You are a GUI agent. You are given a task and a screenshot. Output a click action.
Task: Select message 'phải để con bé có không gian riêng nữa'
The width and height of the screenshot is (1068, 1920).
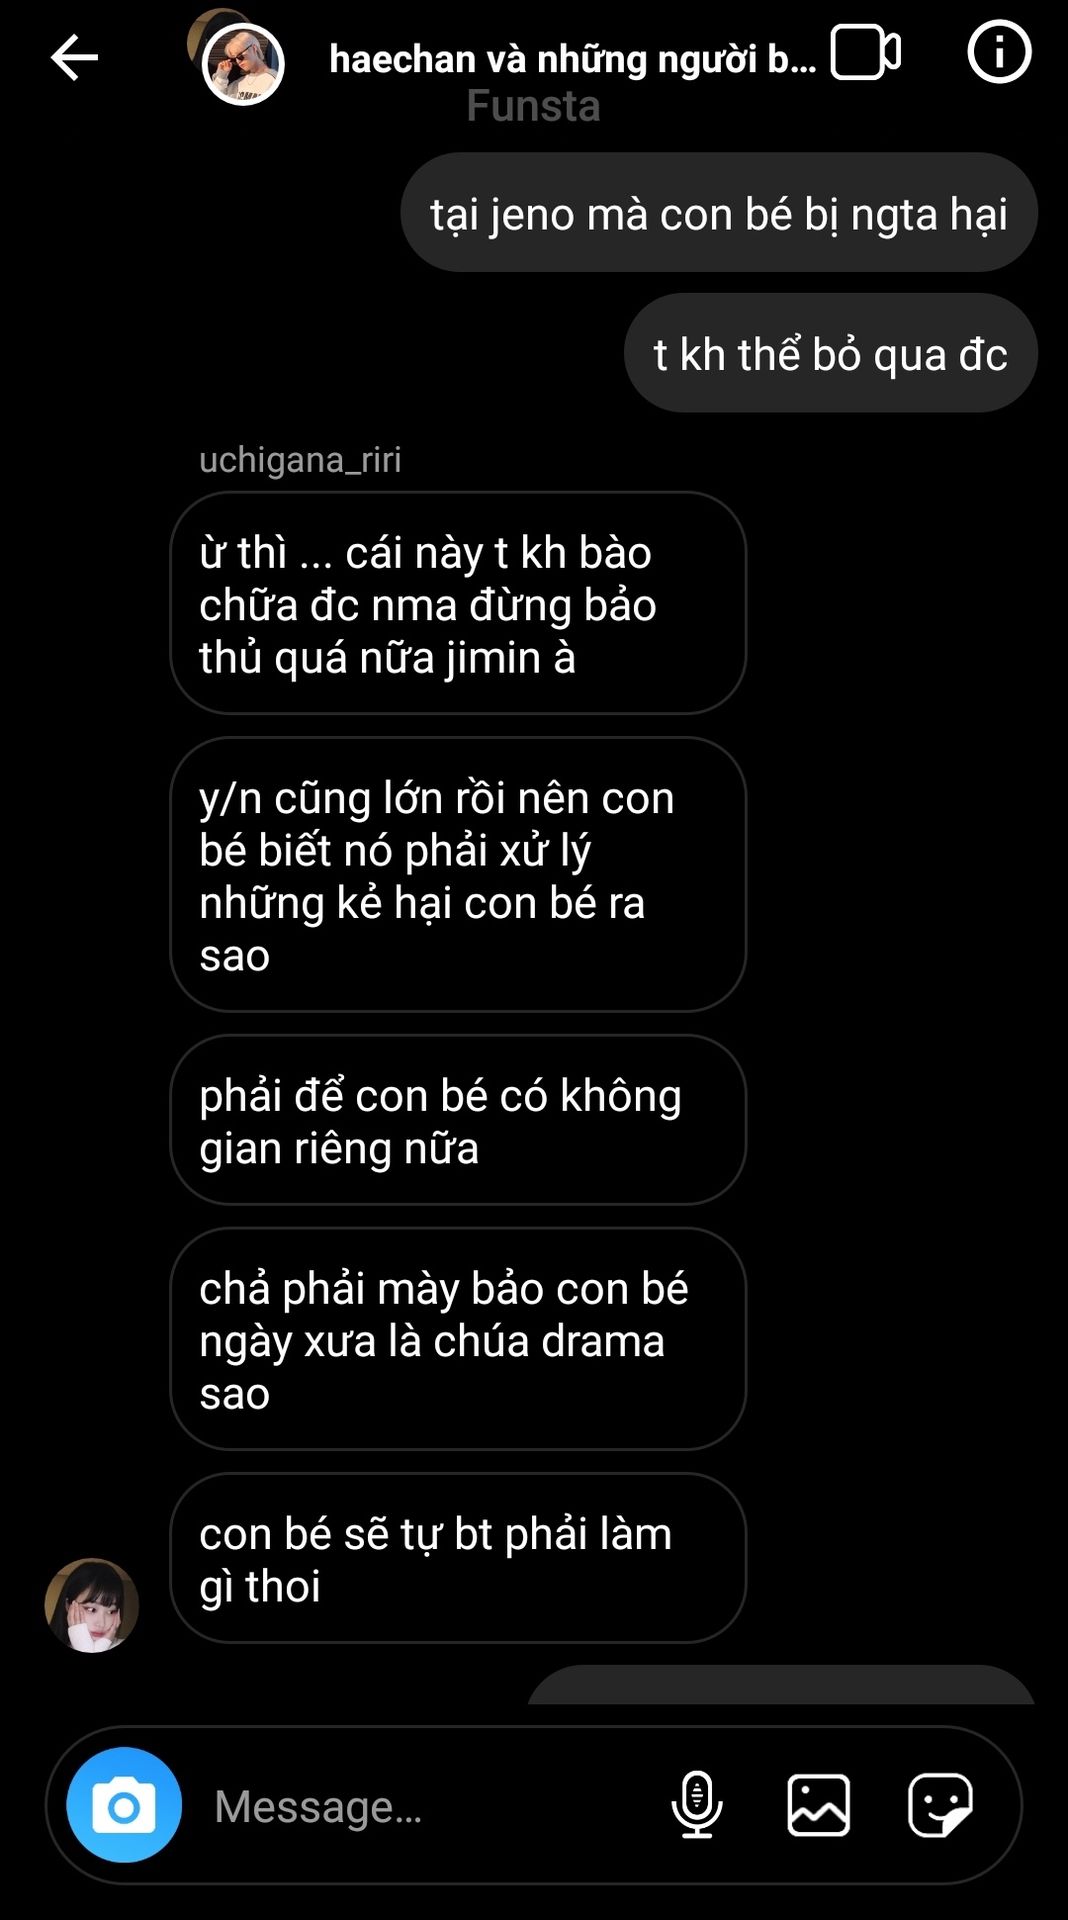pyautogui.click(x=458, y=1120)
